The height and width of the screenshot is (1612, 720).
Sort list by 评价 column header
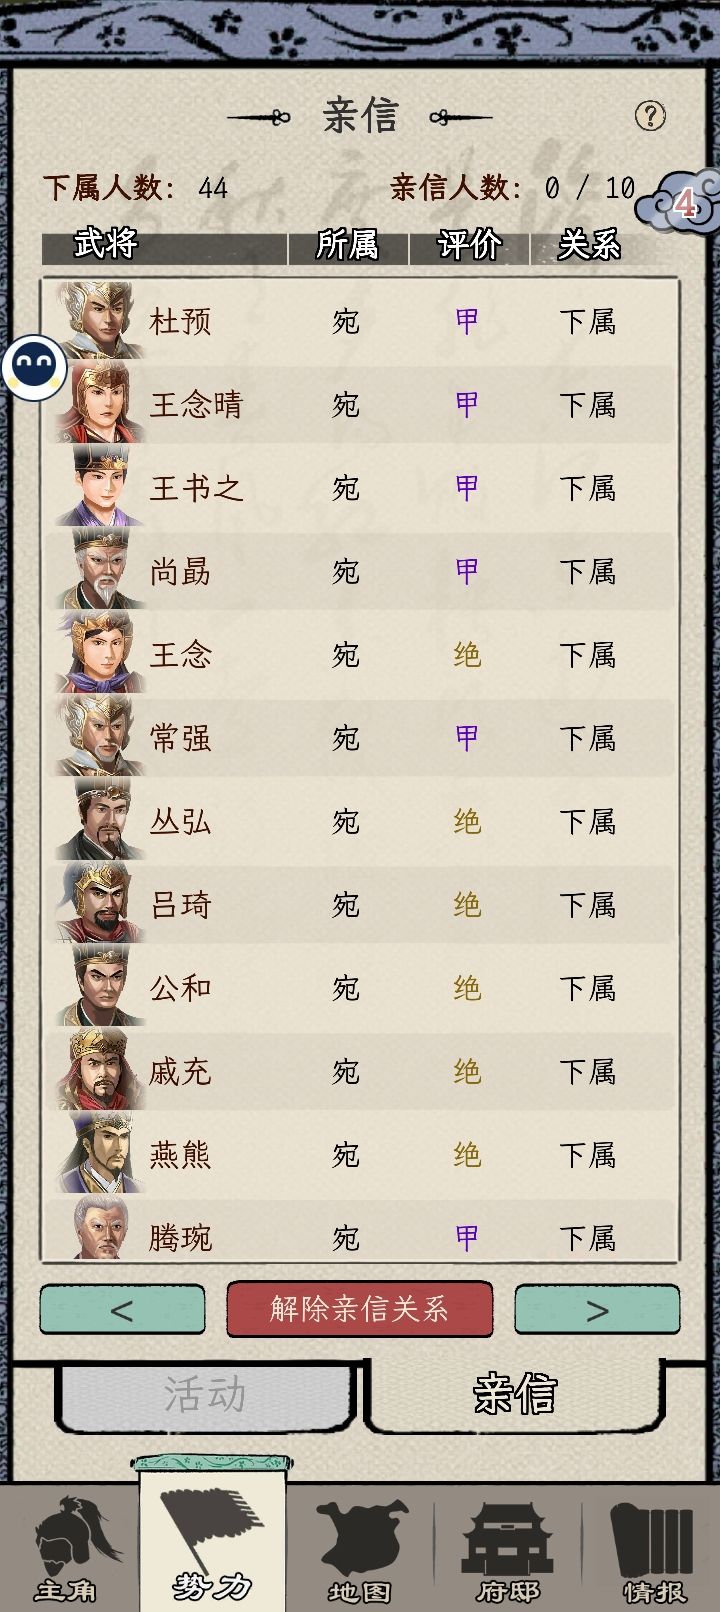point(469,245)
